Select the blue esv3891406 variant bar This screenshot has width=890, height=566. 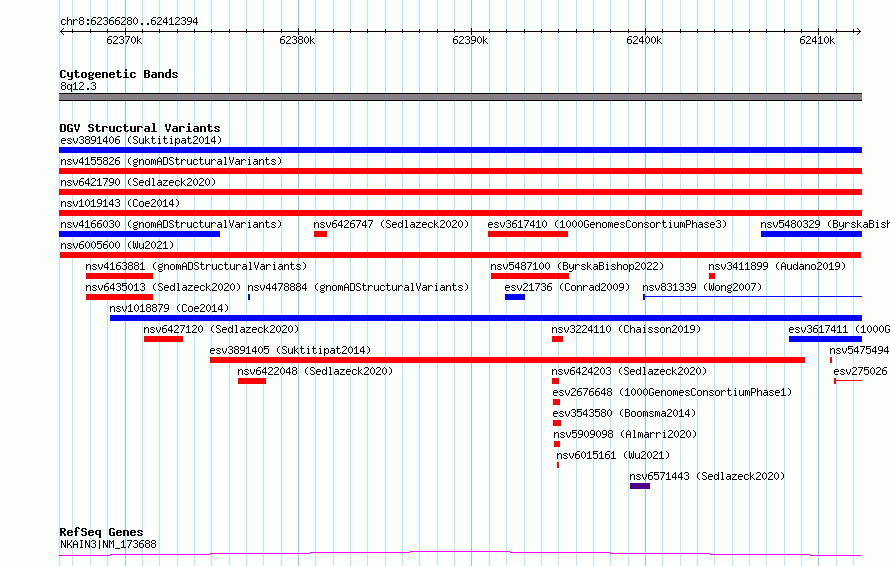click(460, 150)
